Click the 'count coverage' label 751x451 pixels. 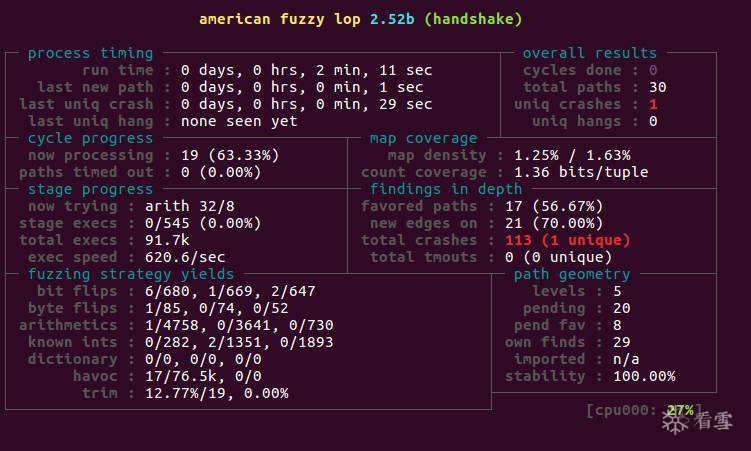(424, 172)
